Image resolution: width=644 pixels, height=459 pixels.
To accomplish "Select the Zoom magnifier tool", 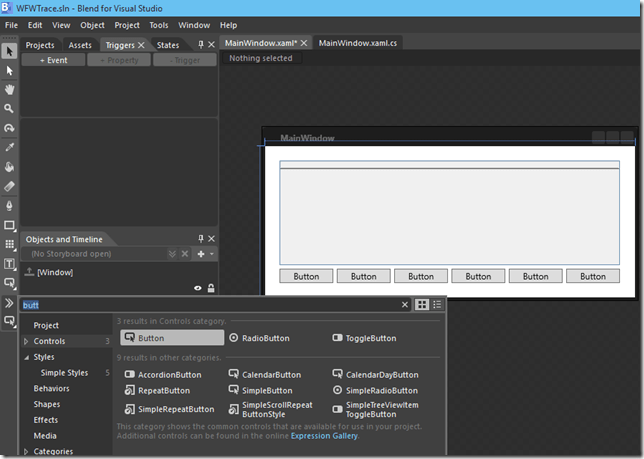I will click(9, 108).
